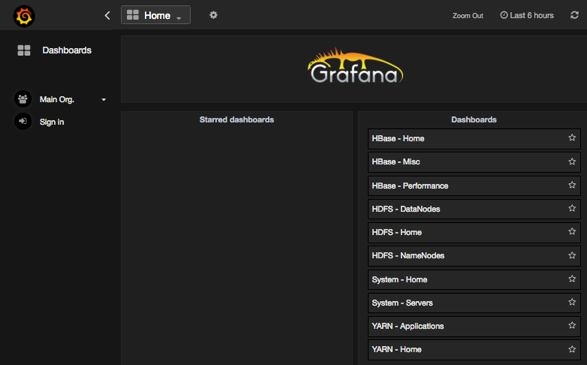This screenshot has width=587, height=365.
Task: Click the Grafana banner logo image
Action: click(355, 66)
